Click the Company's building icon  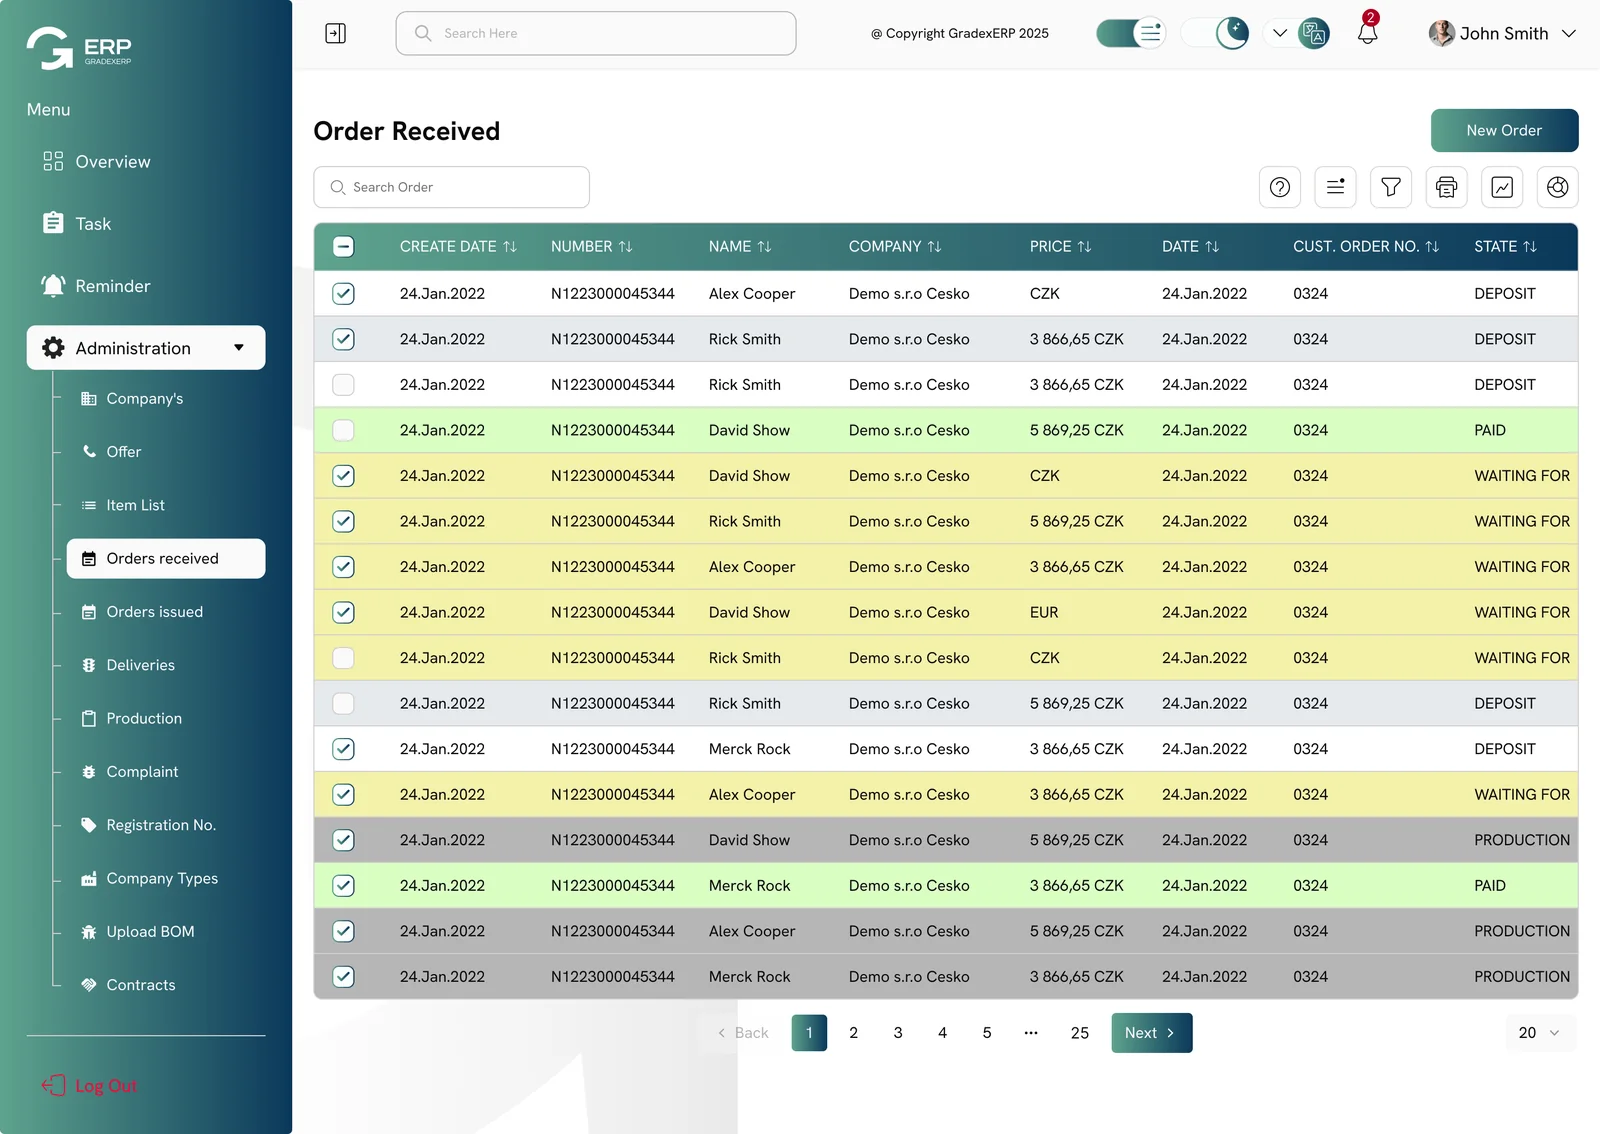pos(89,398)
